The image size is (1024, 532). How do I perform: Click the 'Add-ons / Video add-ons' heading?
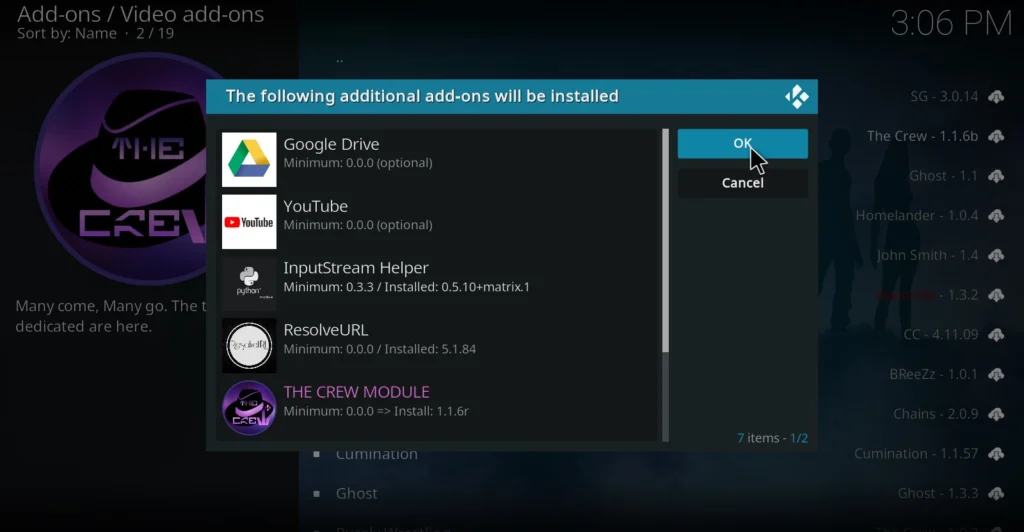140,14
